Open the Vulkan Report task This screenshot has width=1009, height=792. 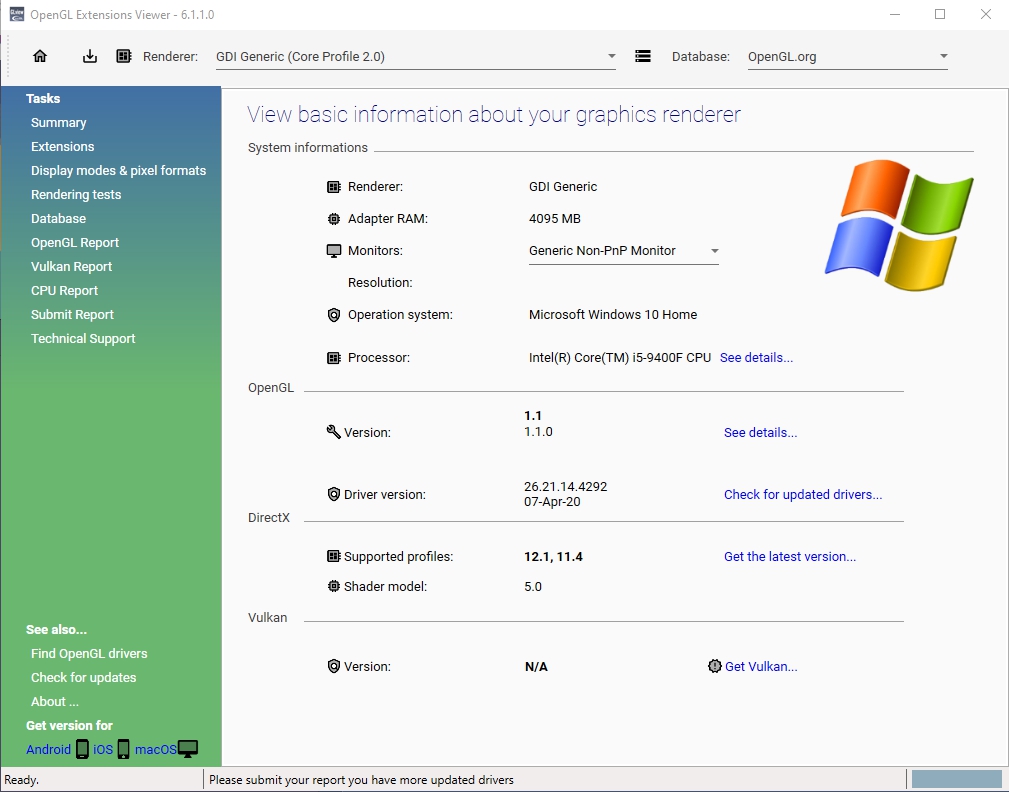(71, 266)
